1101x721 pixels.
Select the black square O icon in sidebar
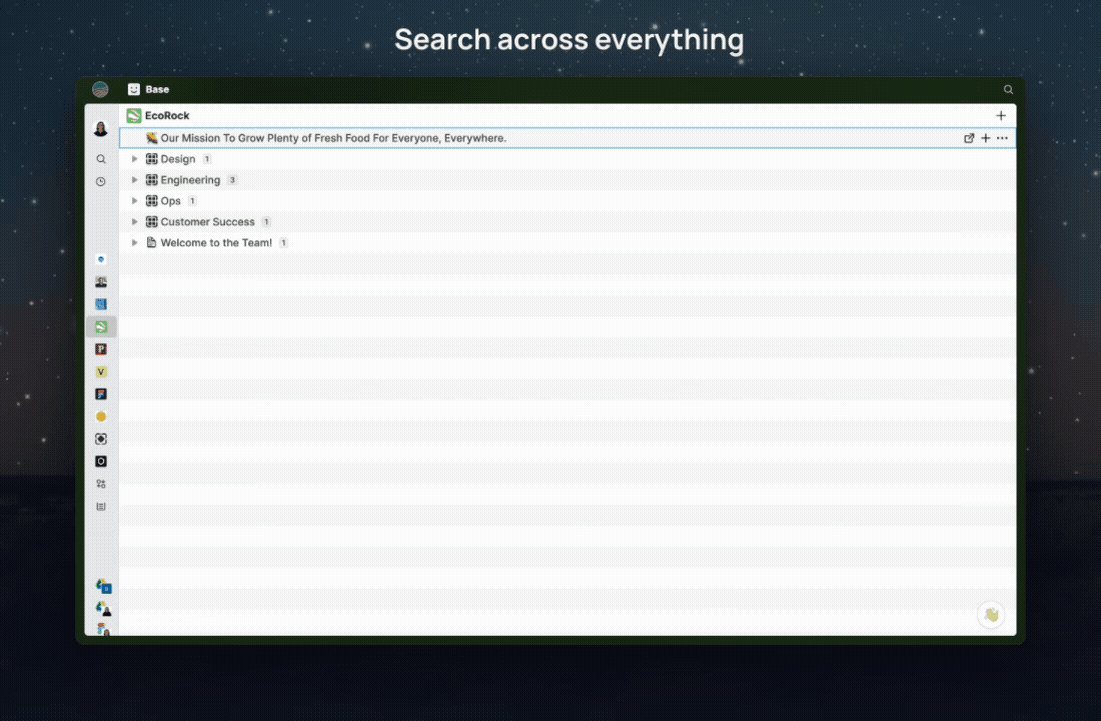tap(101, 461)
